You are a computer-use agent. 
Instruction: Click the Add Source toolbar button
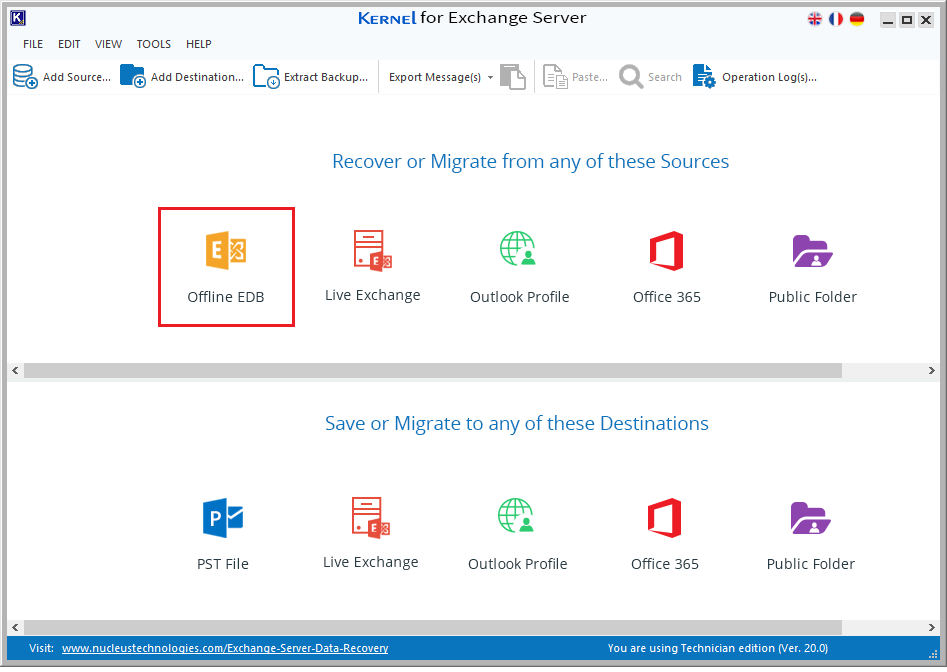click(x=62, y=77)
